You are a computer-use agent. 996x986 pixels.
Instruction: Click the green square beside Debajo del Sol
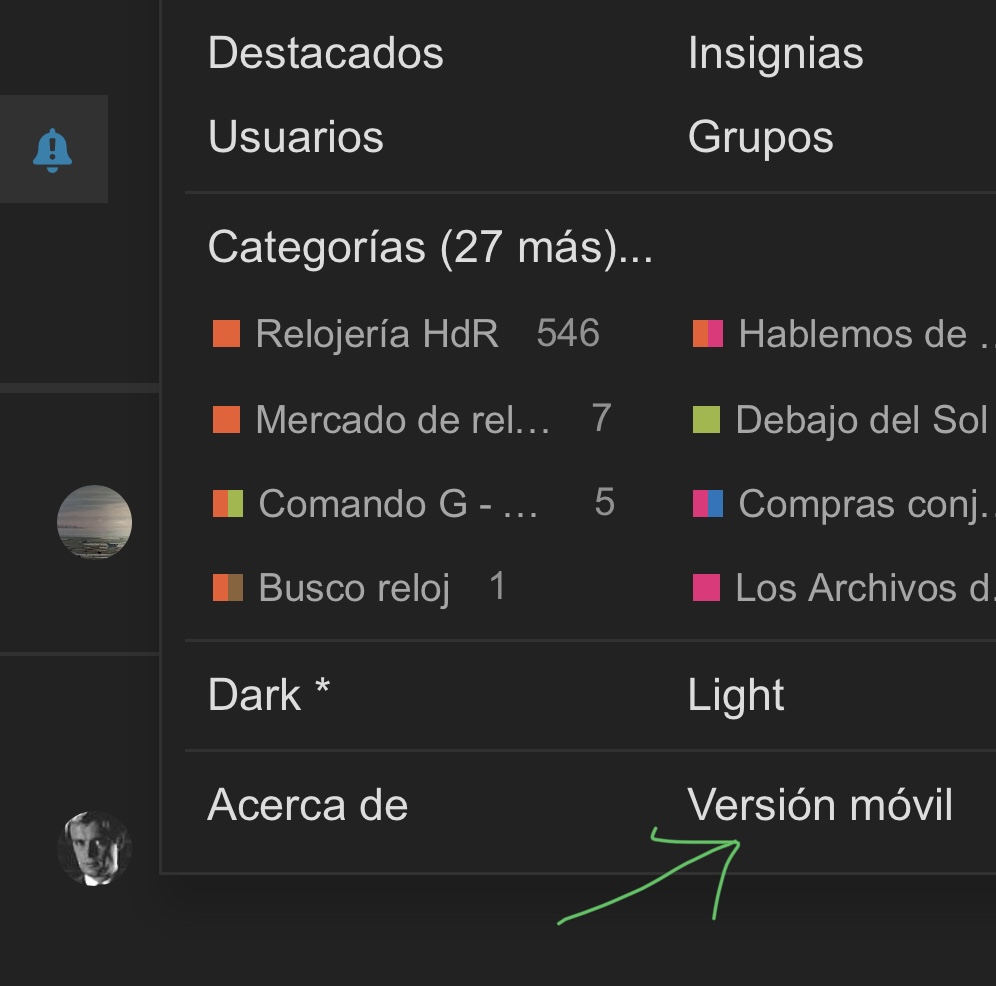tap(706, 419)
